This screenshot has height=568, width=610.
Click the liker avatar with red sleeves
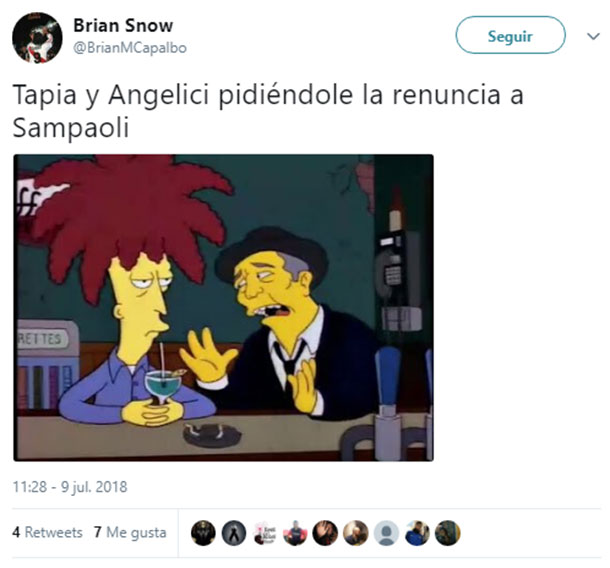(x=295, y=533)
